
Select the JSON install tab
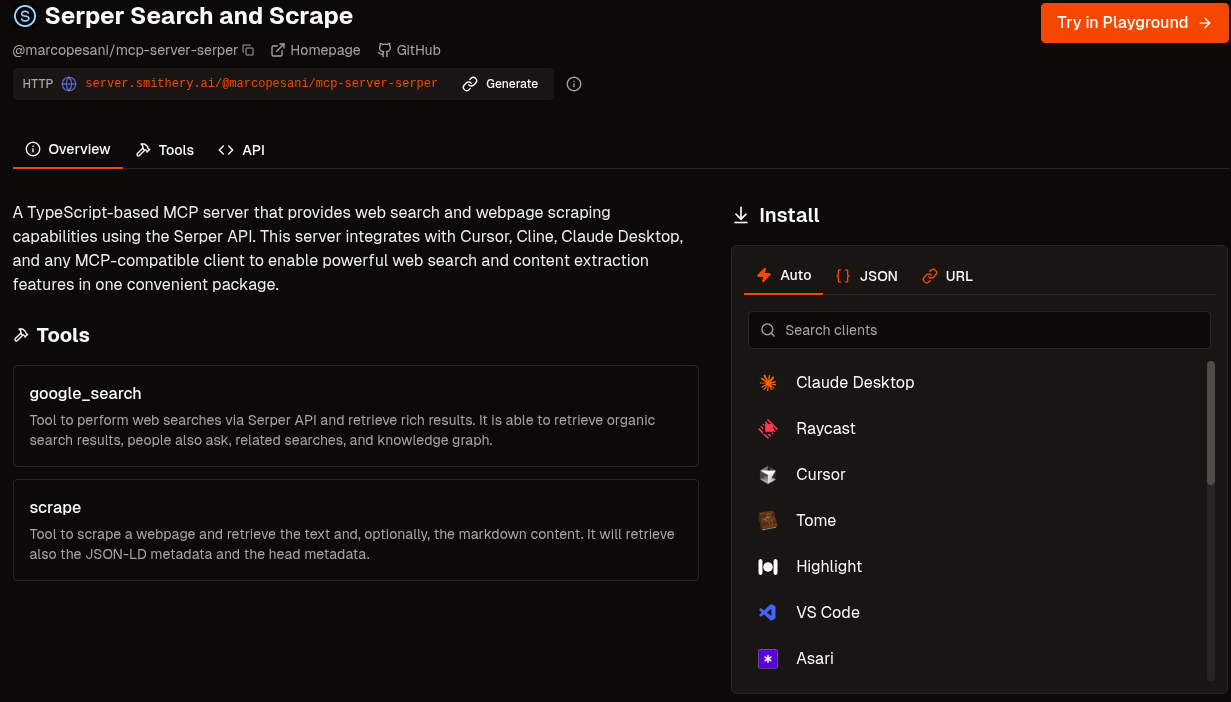(867, 276)
